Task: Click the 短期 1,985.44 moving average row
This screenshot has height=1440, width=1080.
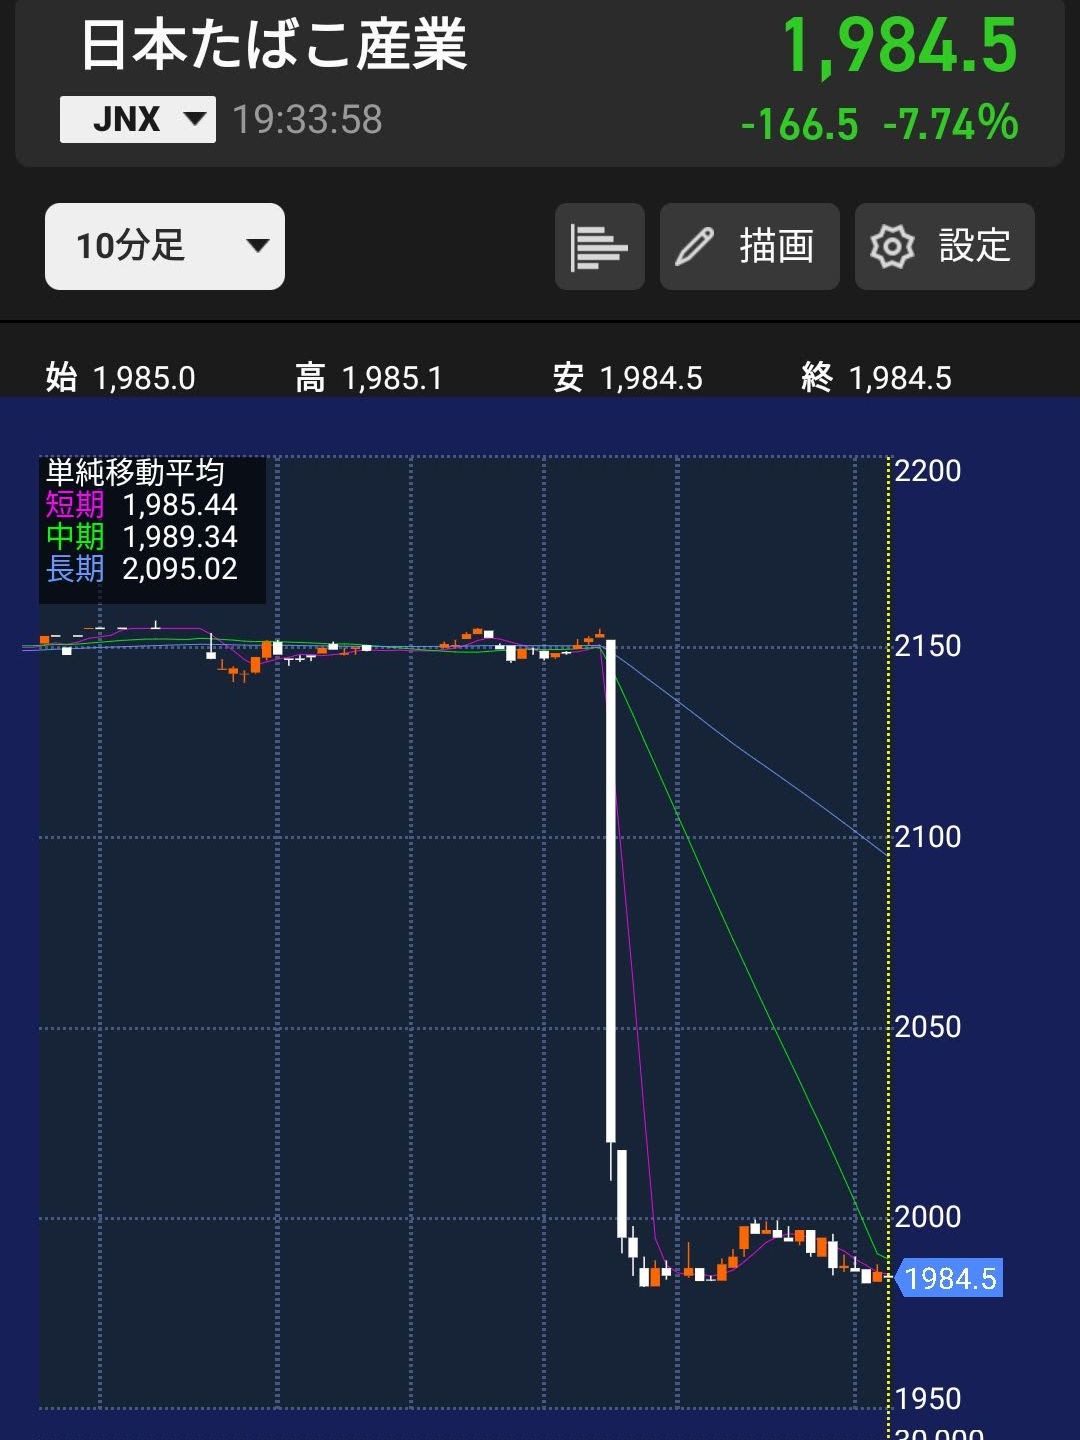Action: point(141,505)
